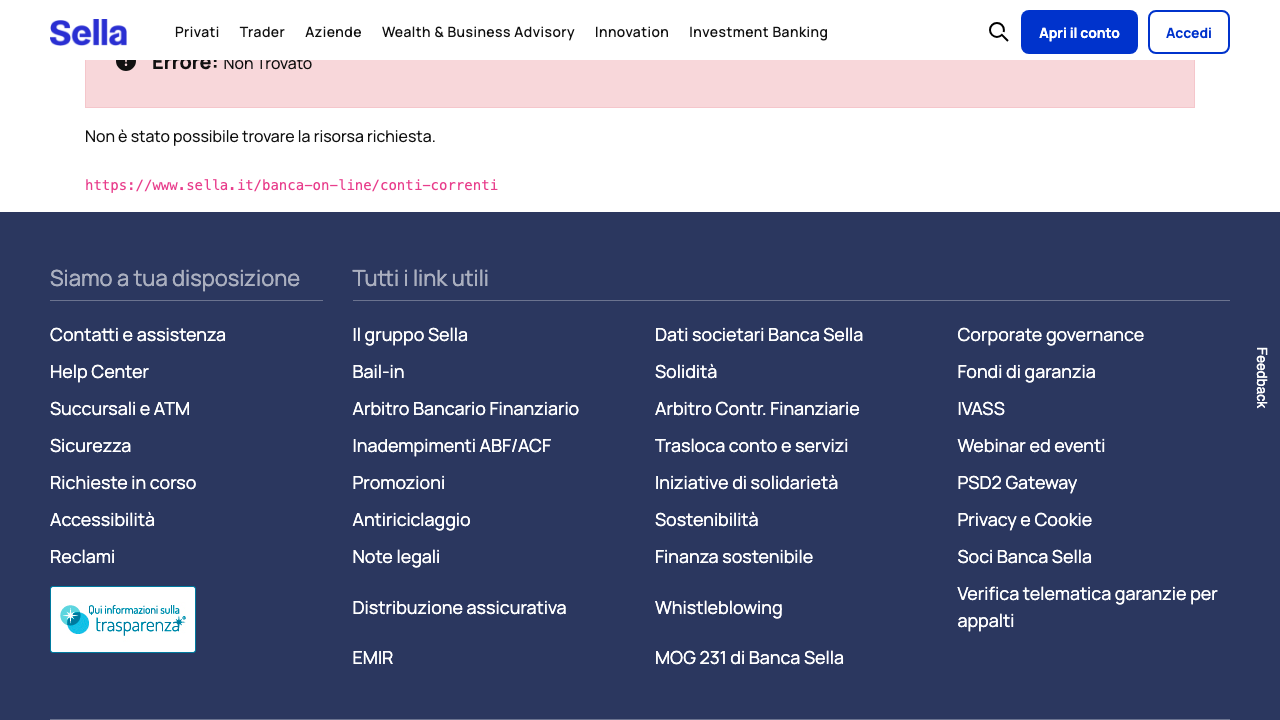The width and height of the screenshot is (1280, 720).
Task: Open the Promozioni link
Action: [x=398, y=482]
